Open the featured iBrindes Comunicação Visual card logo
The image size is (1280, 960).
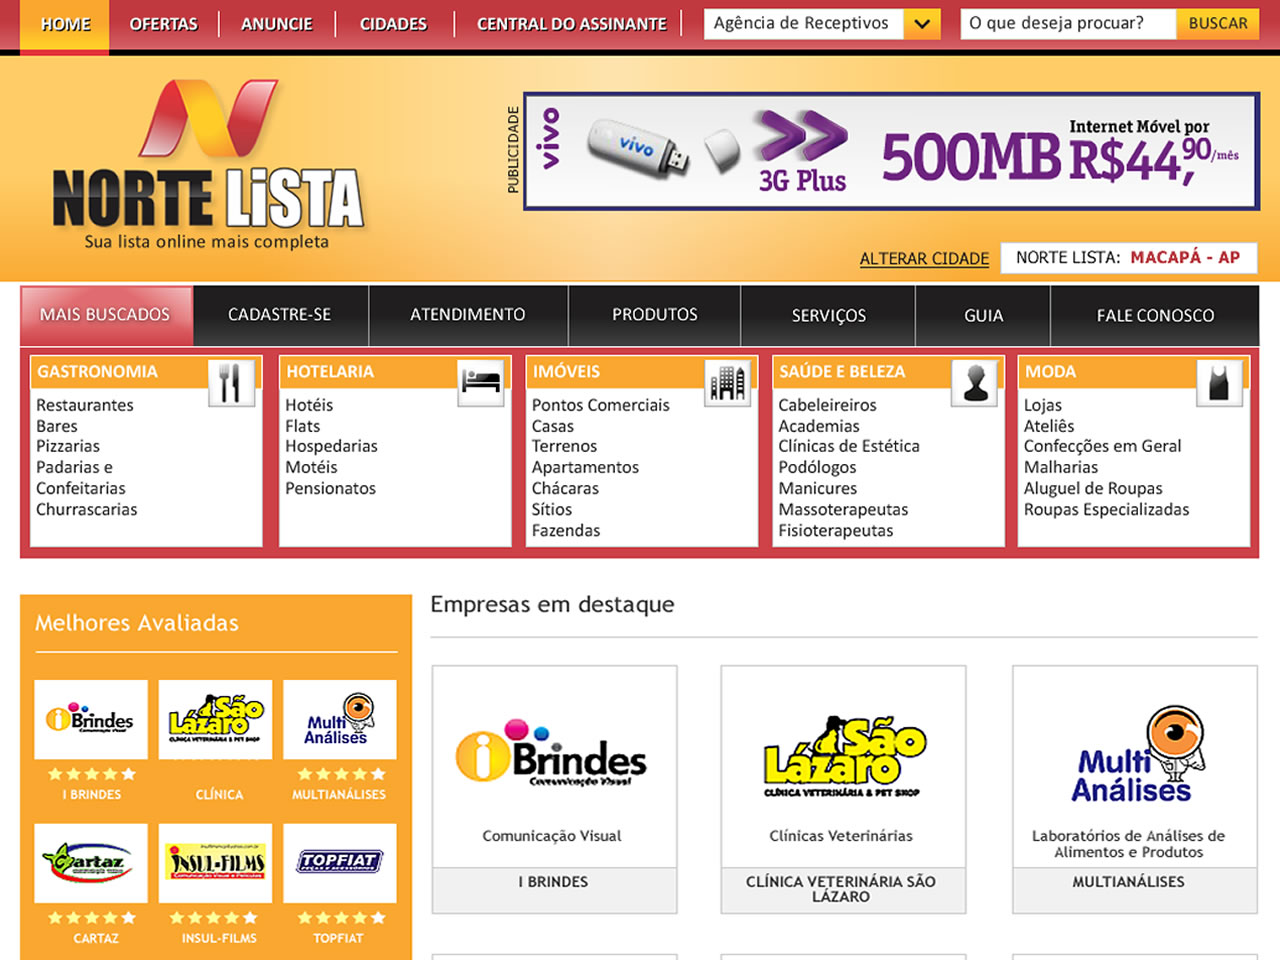(x=552, y=754)
